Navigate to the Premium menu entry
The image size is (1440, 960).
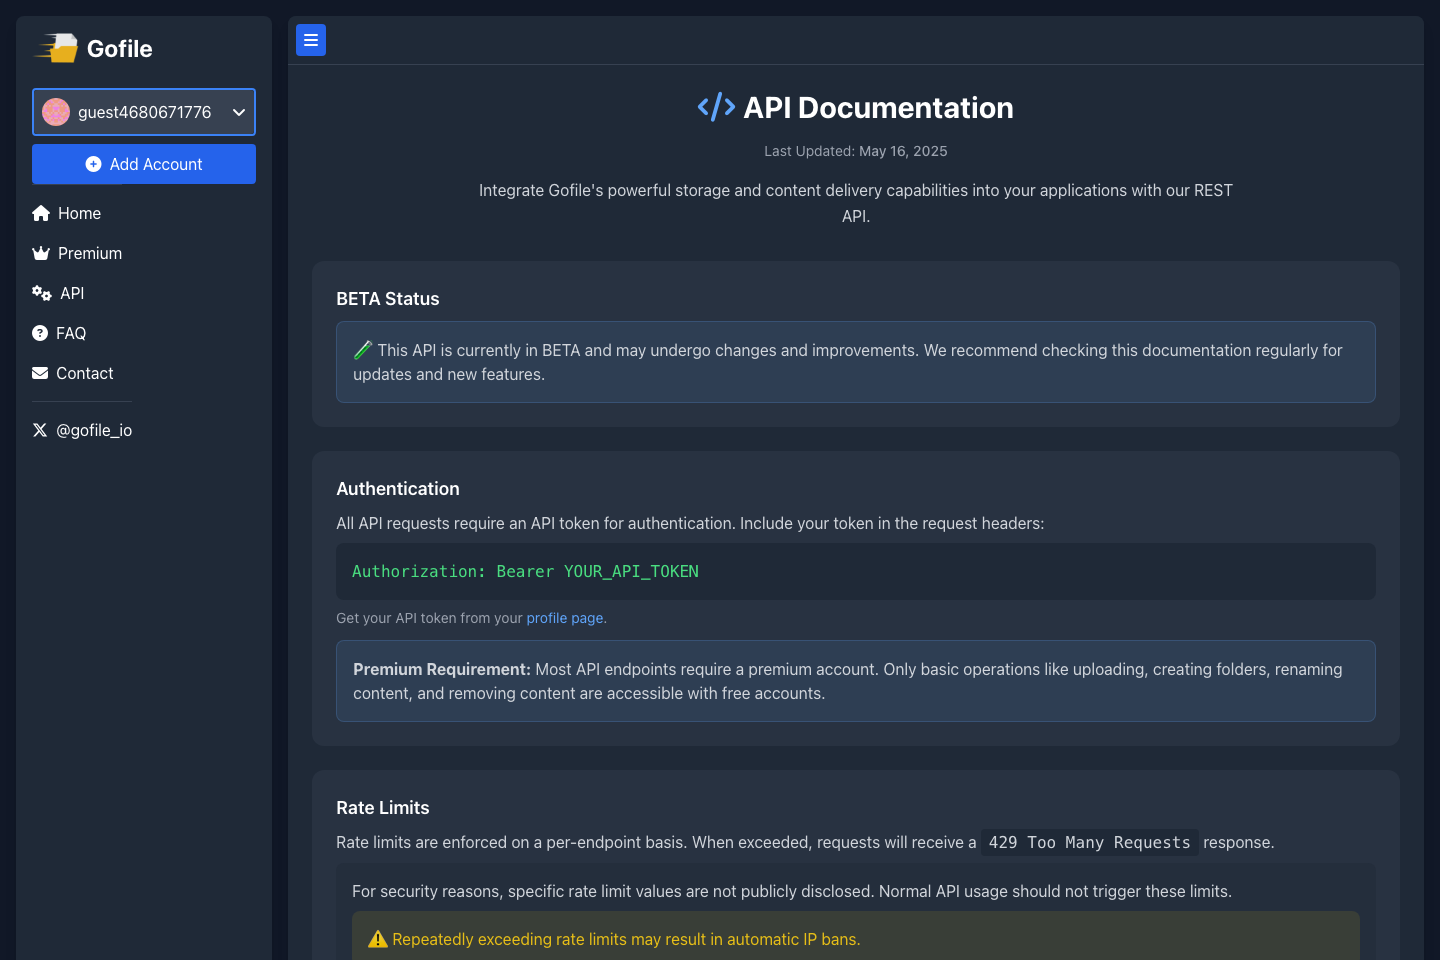88,253
